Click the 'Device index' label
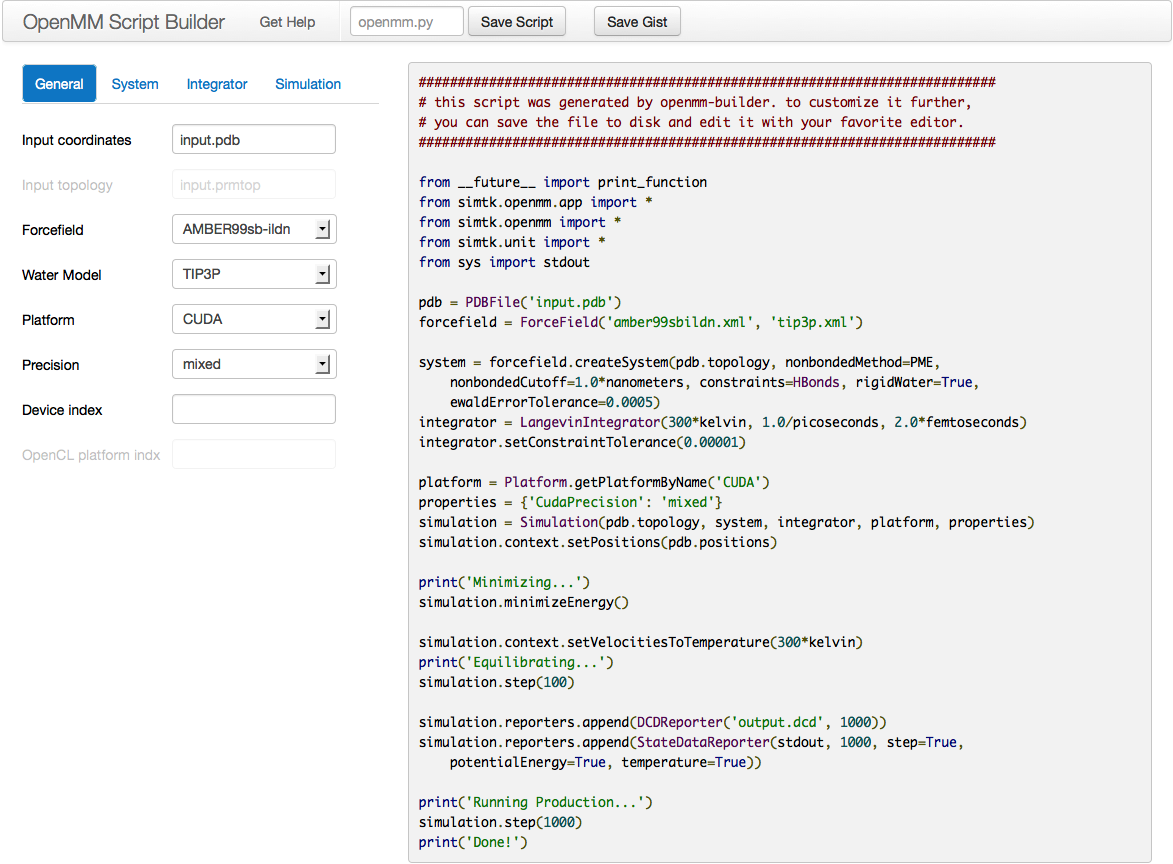The height and width of the screenshot is (864, 1173). [x=62, y=409]
